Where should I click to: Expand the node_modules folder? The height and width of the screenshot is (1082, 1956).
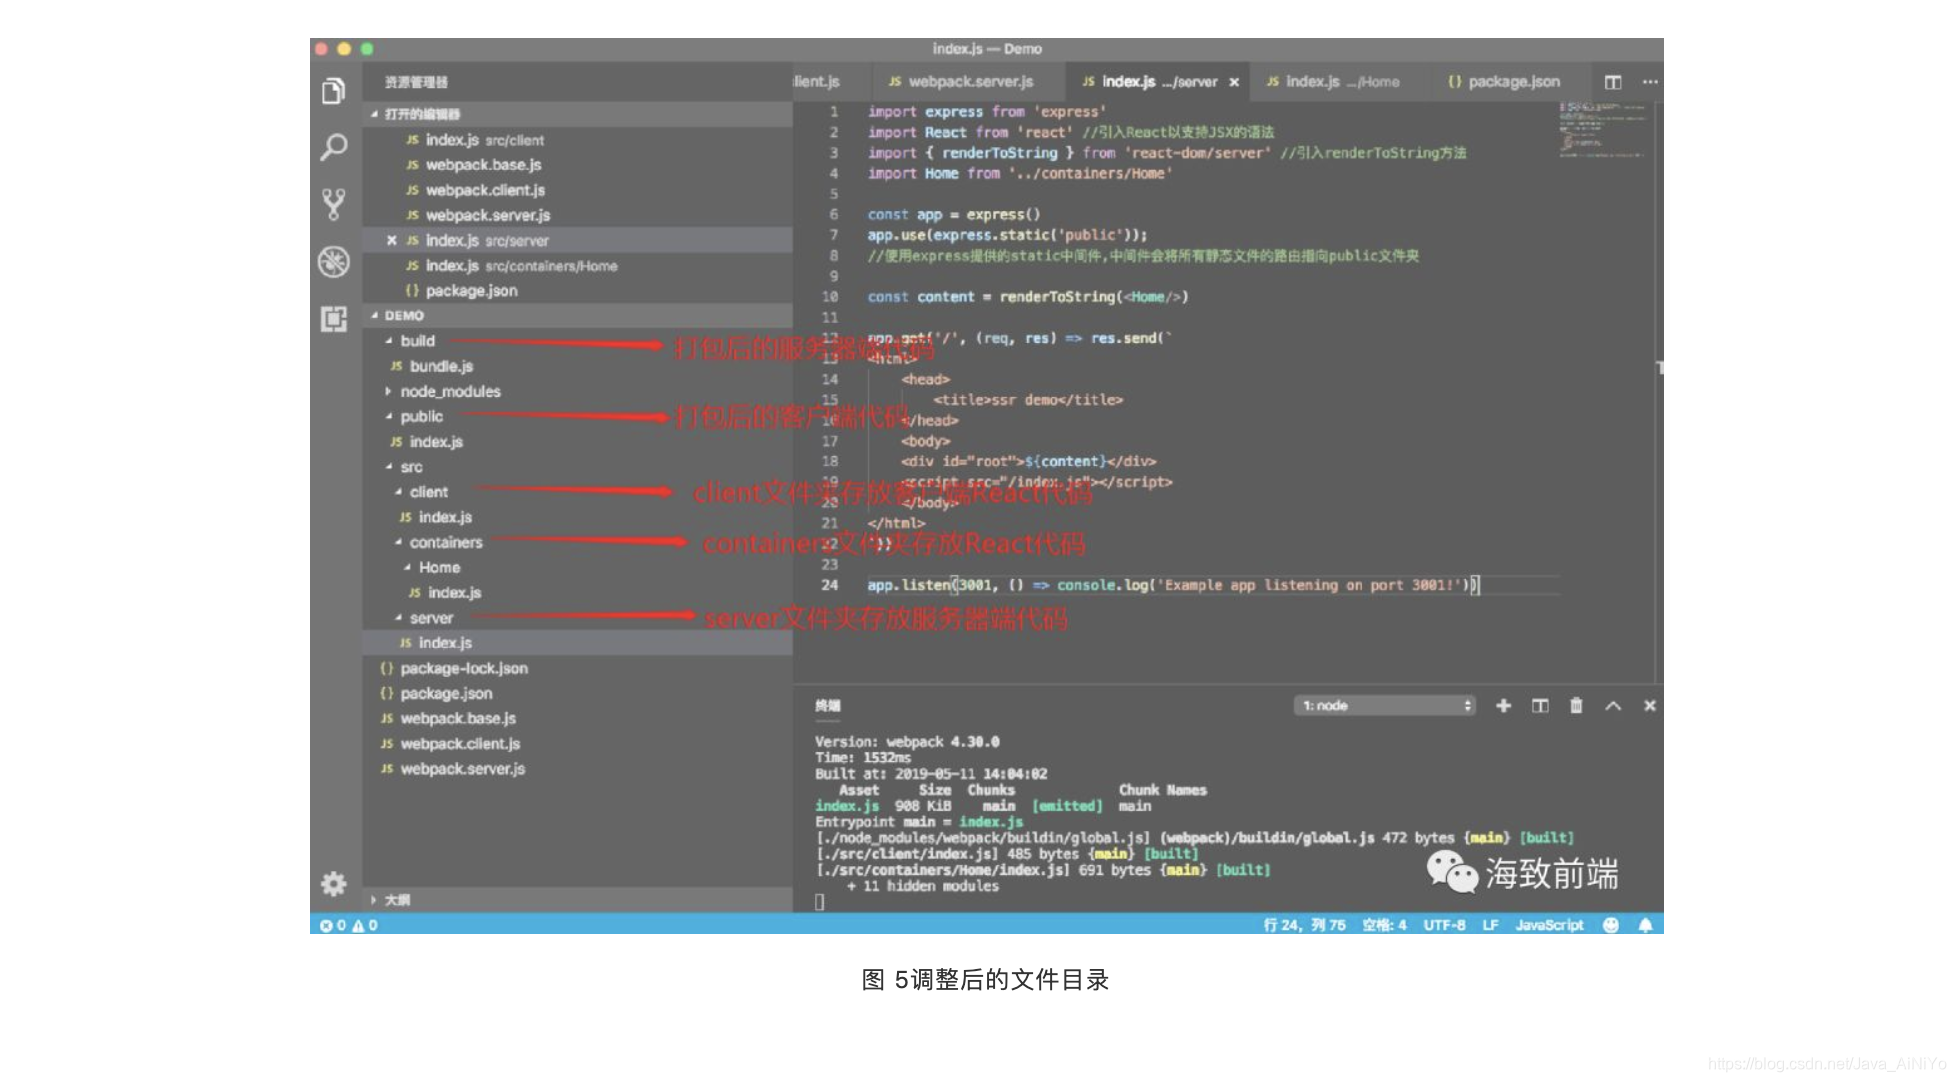click(x=449, y=392)
